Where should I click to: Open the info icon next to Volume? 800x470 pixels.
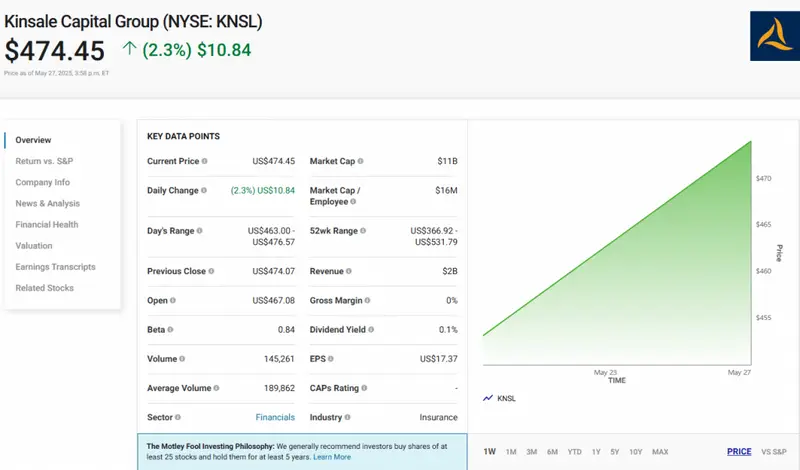pyautogui.click(x=182, y=359)
